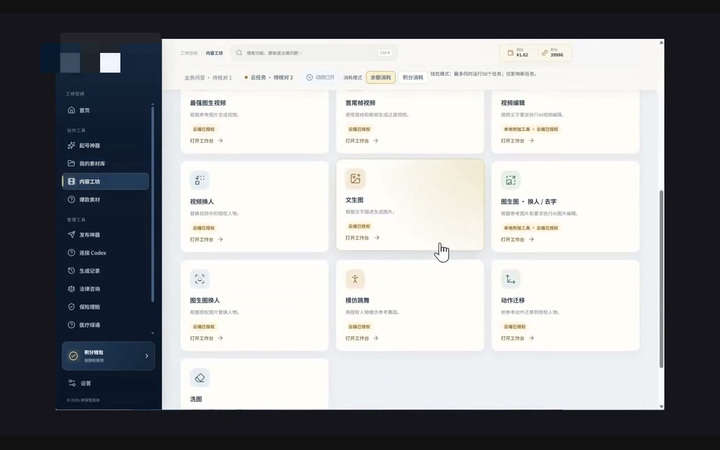Click 视频编辑 card title

point(513,103)
